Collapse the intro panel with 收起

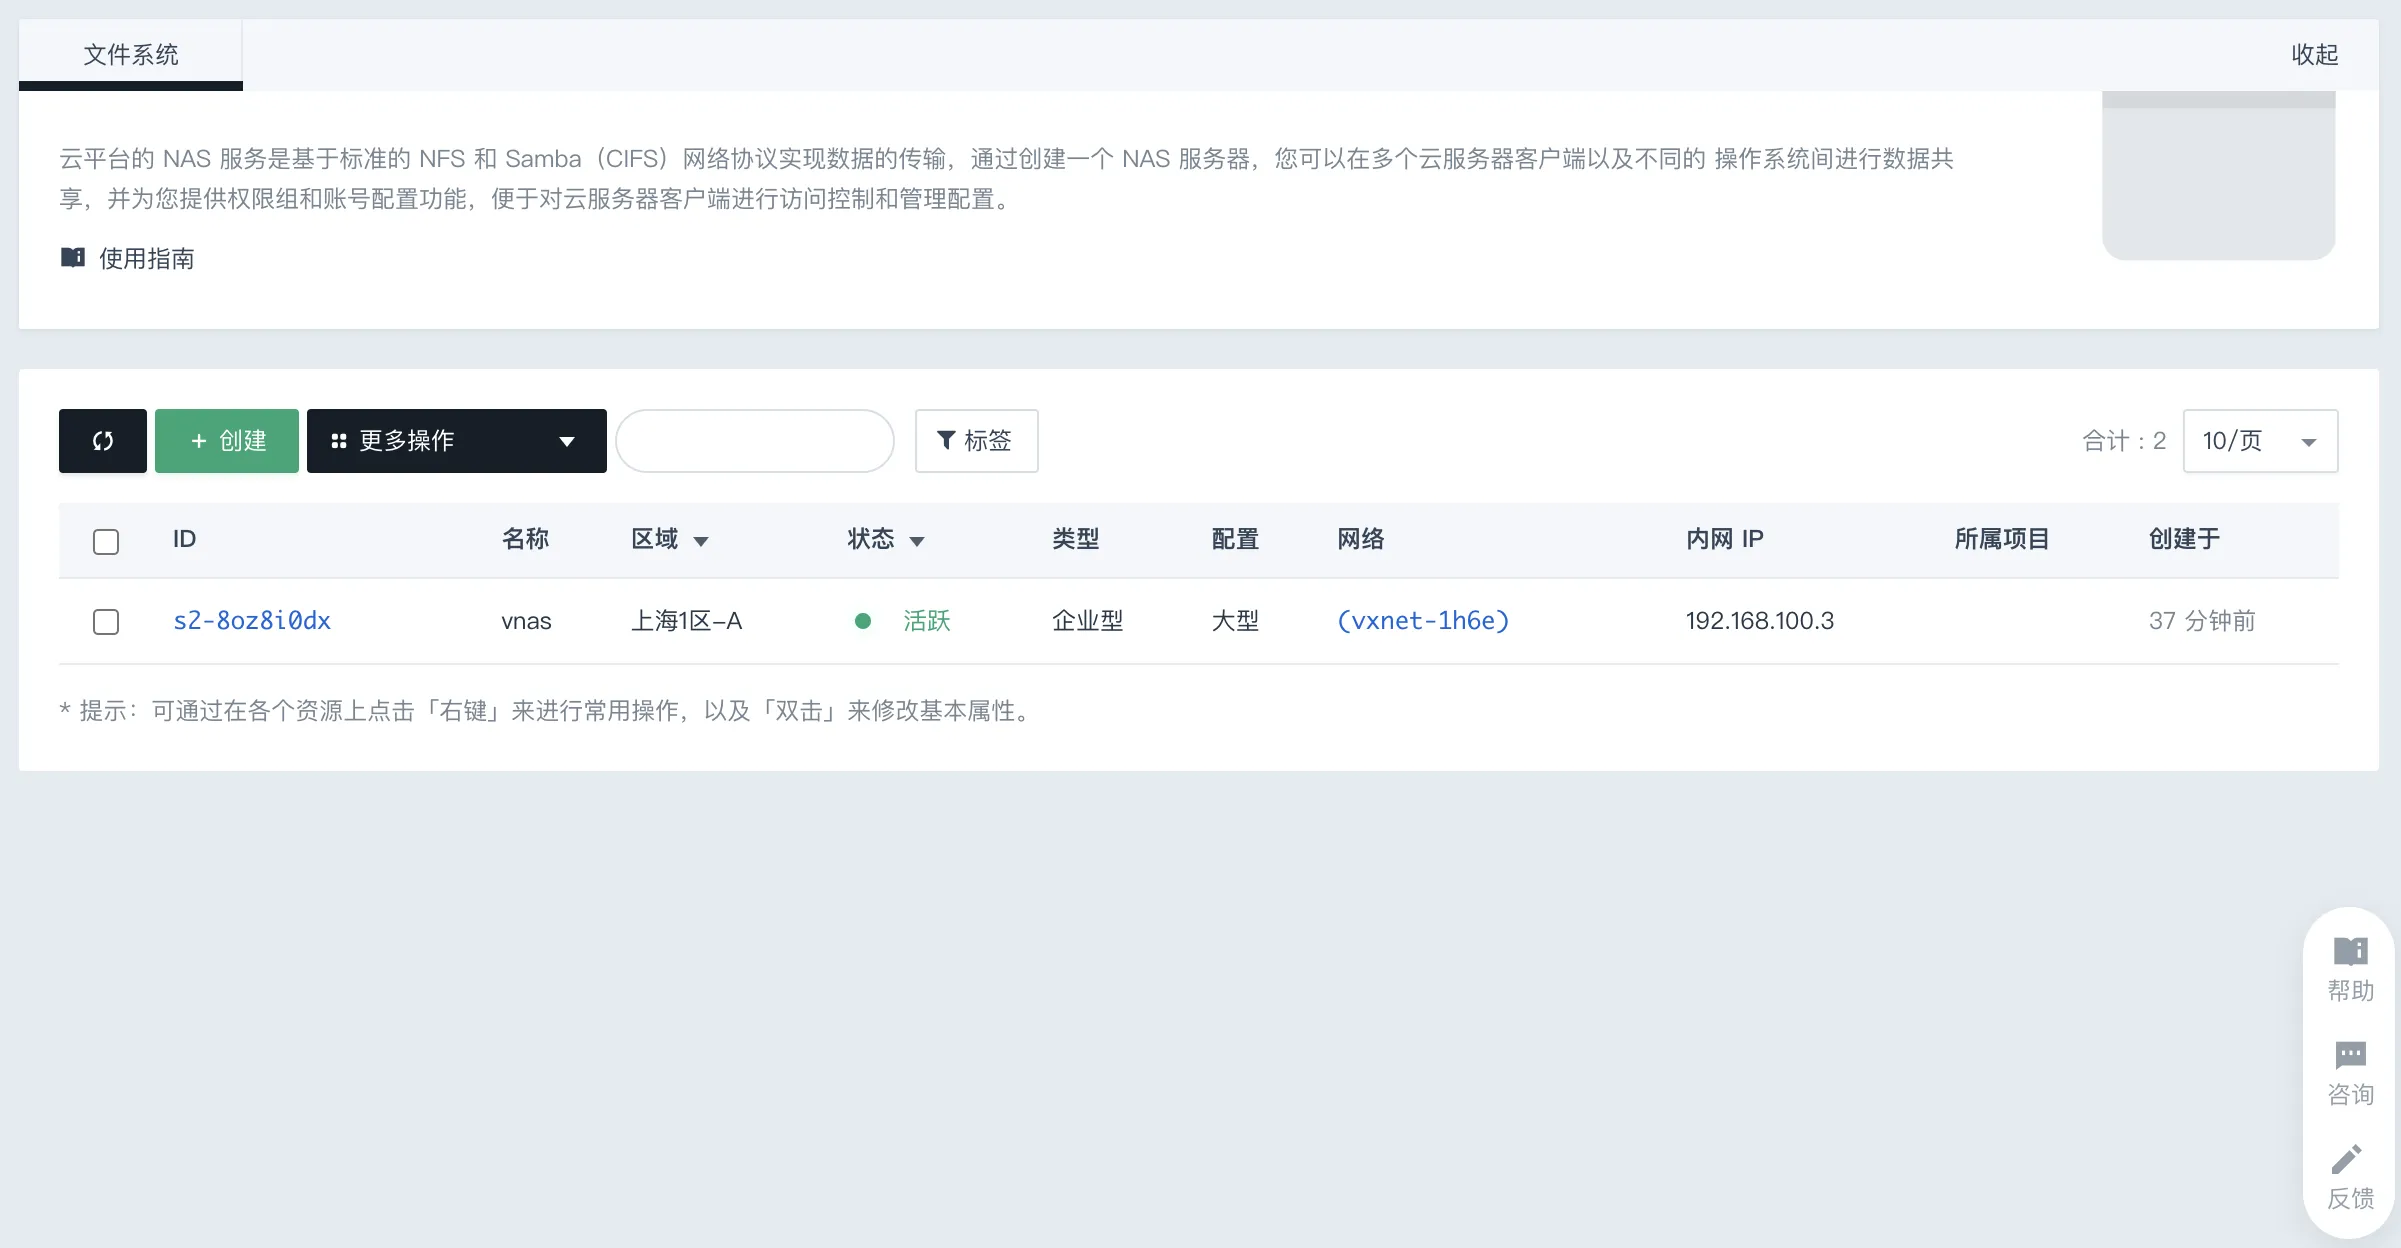[x=2315, y=55]
